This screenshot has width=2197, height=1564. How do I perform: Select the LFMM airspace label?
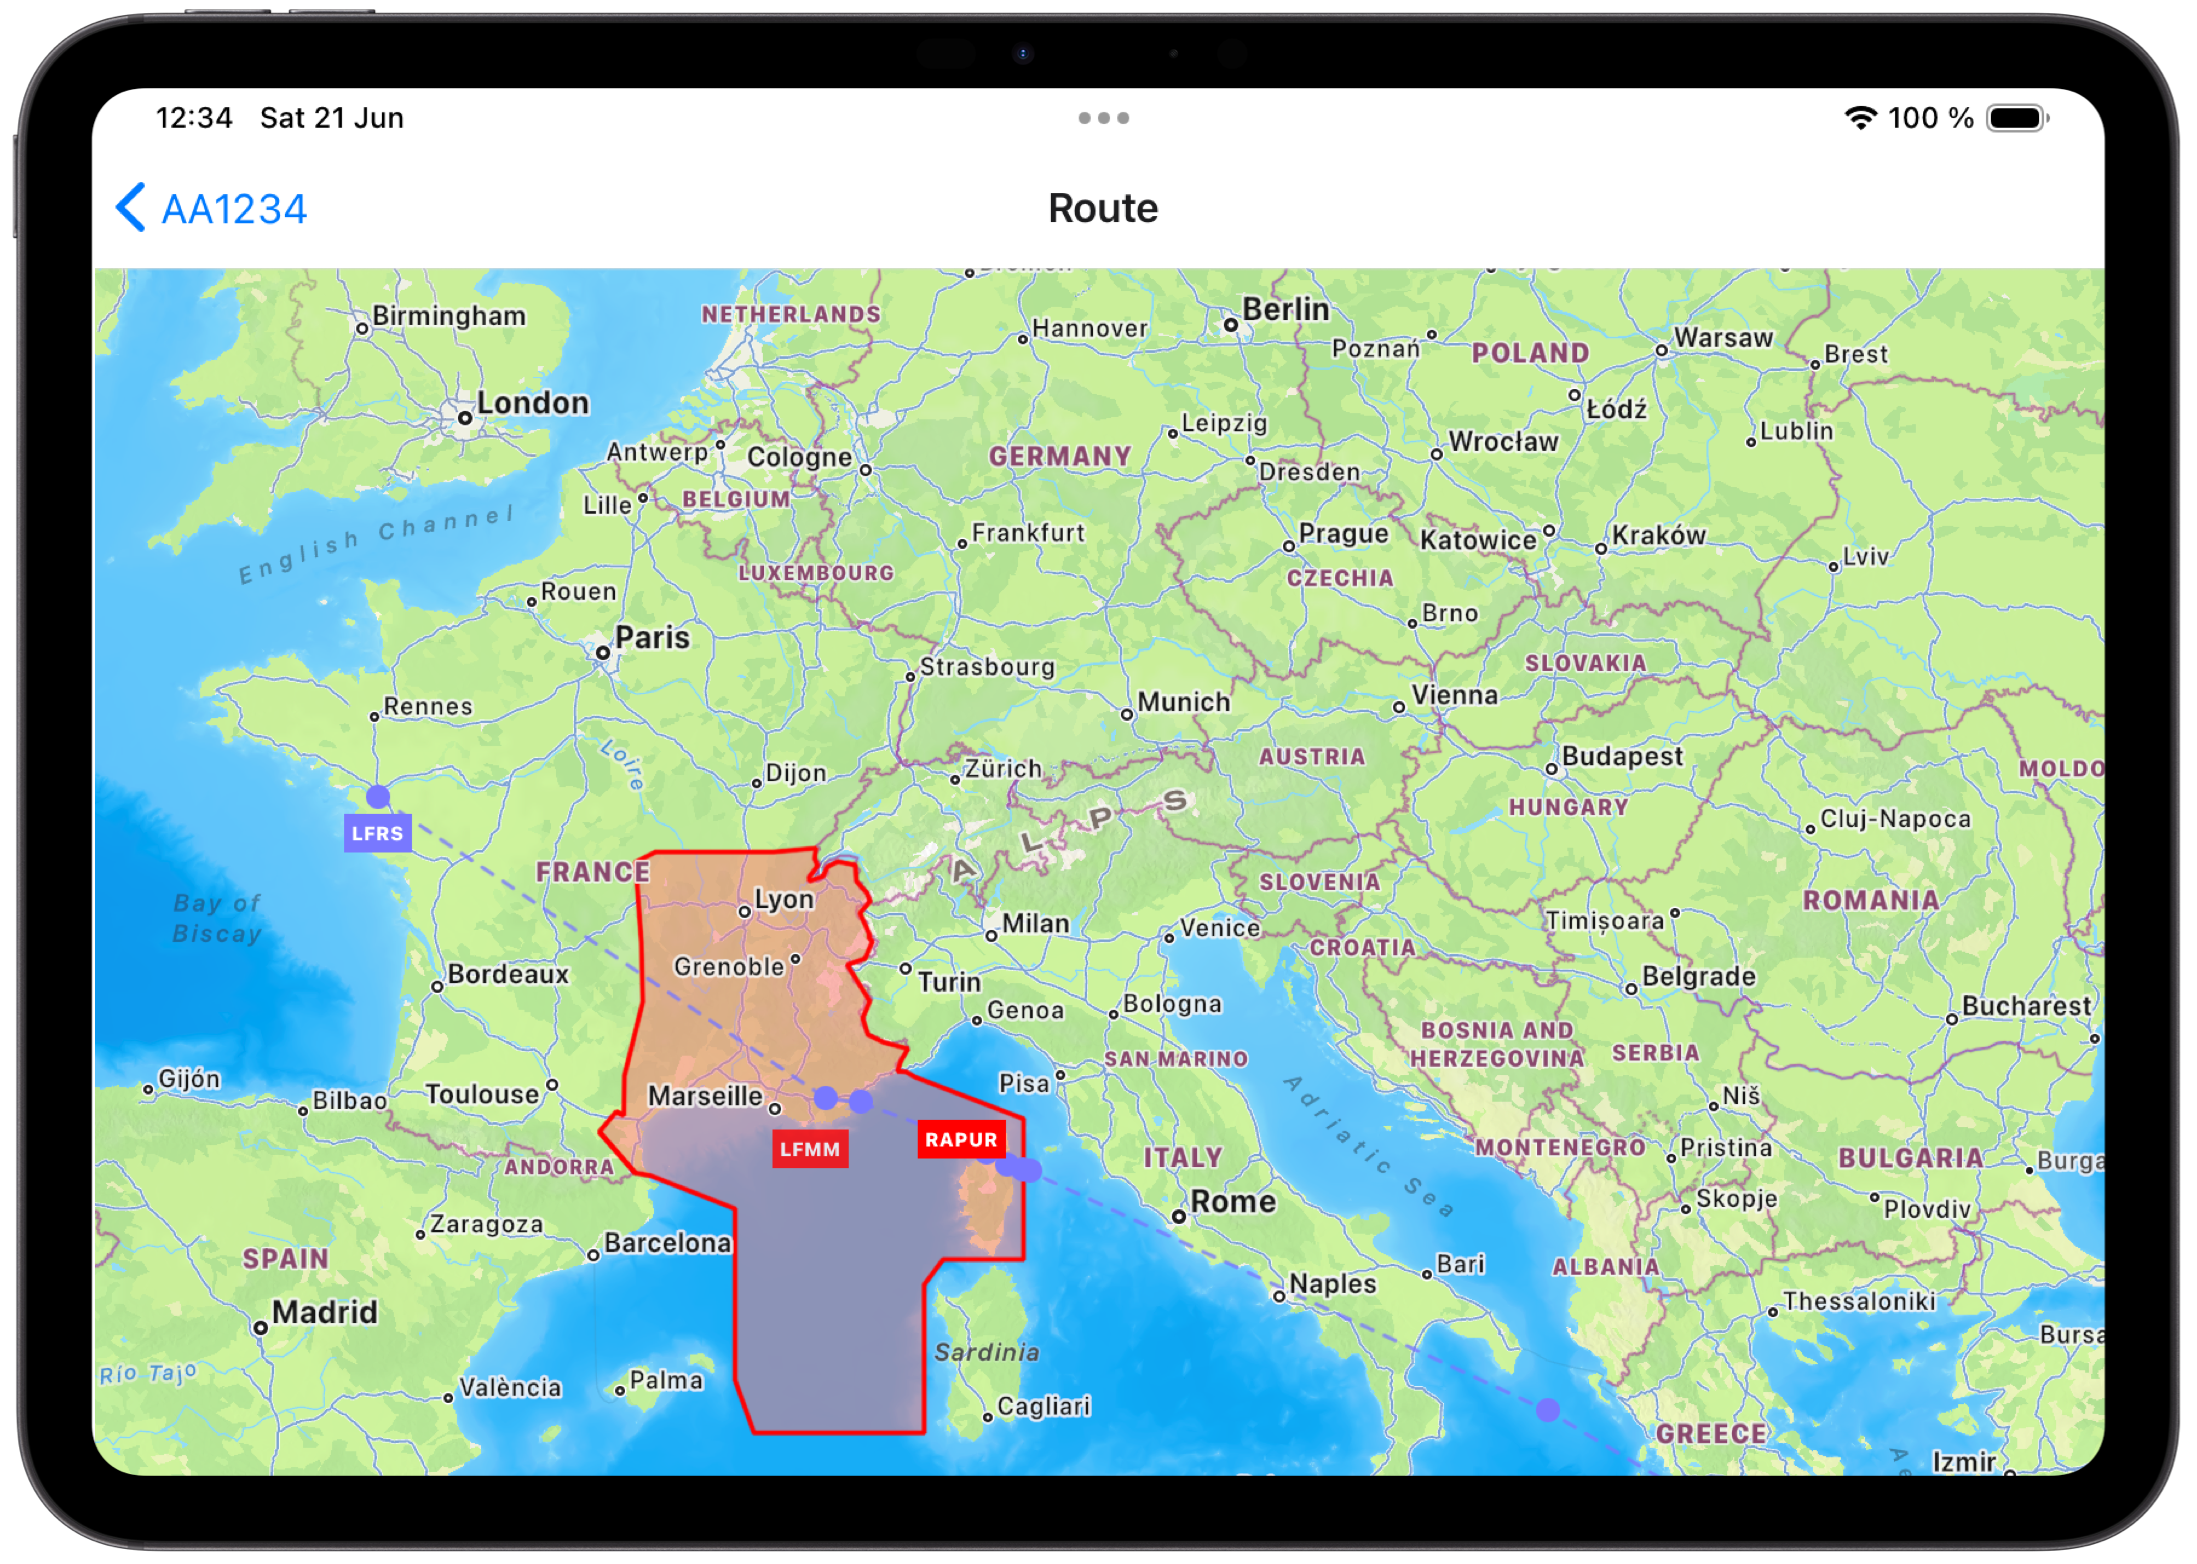pos(810,1150)
